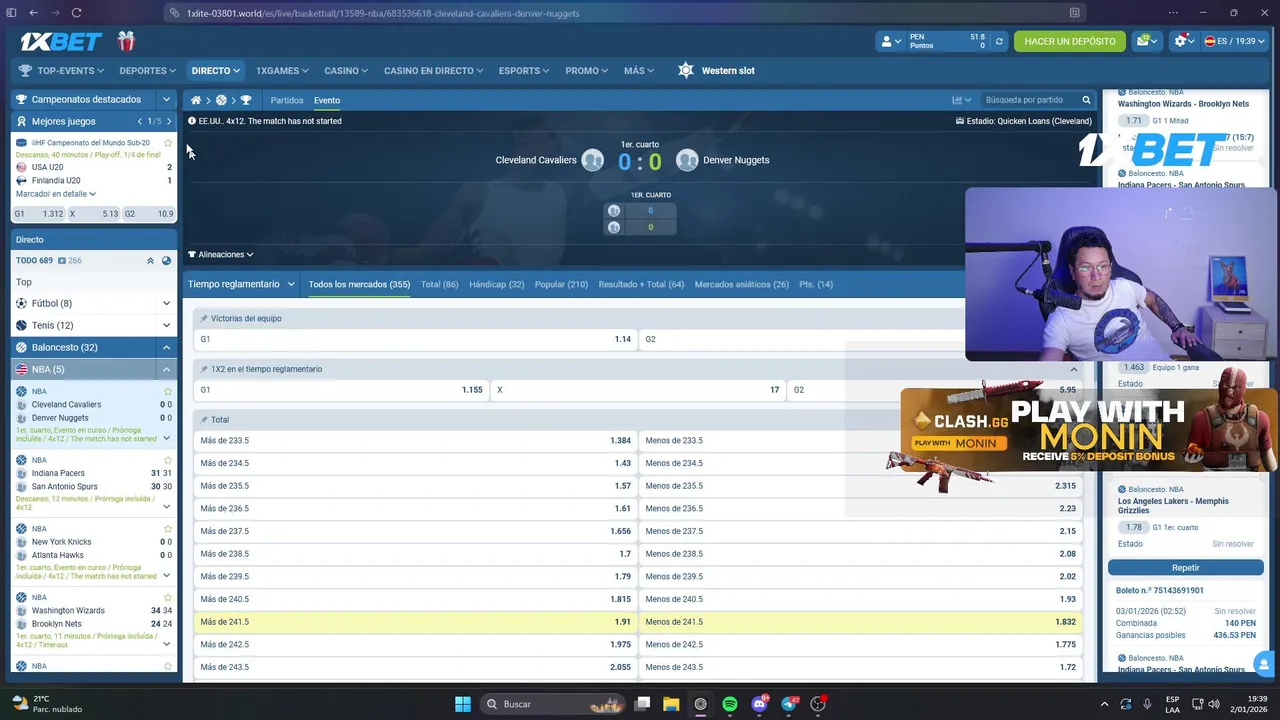The height and width of the screenshot is (720, 1280).
Task: Collapse the Baloncesto (32) section
Action: 166,347
